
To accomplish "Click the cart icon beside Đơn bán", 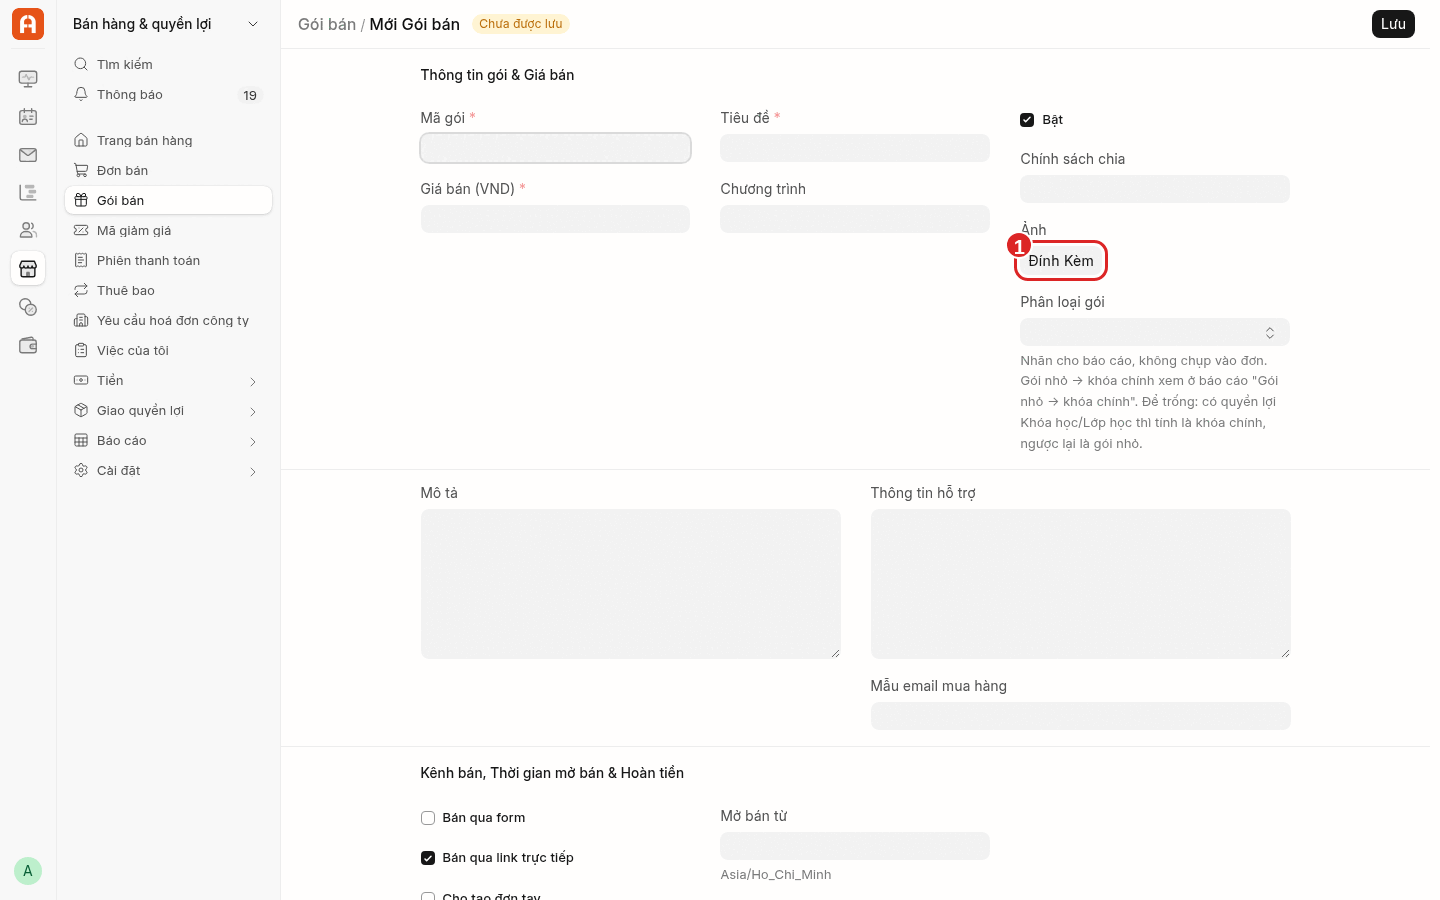I will click(81, 170).
